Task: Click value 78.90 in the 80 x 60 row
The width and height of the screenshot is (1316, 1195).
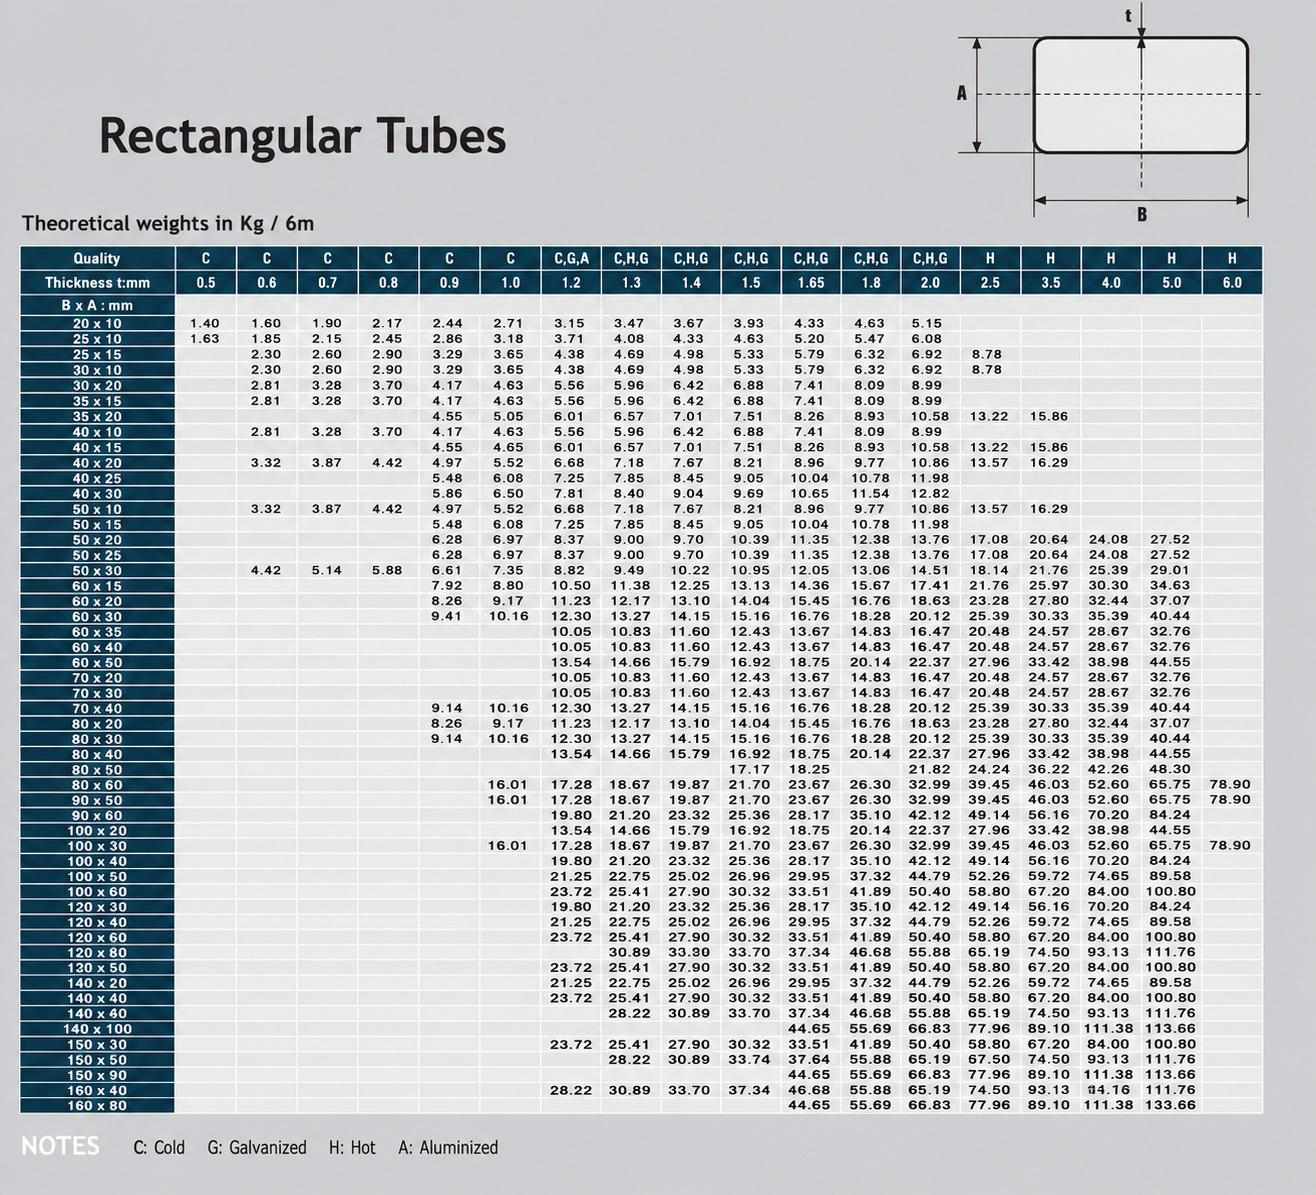Action: (x=1230, y=785)
